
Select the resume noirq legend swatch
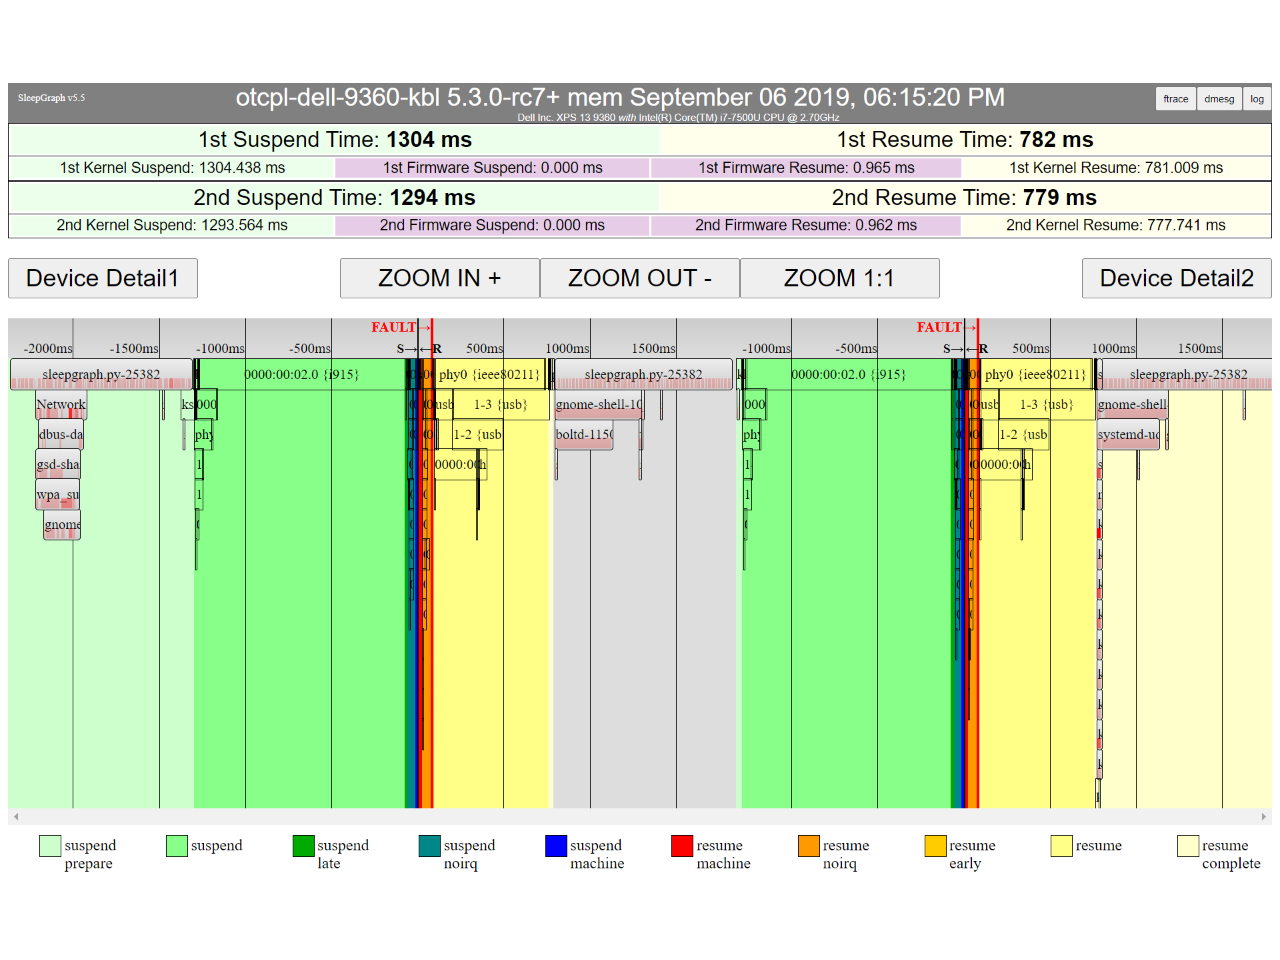tap(809, 846)
